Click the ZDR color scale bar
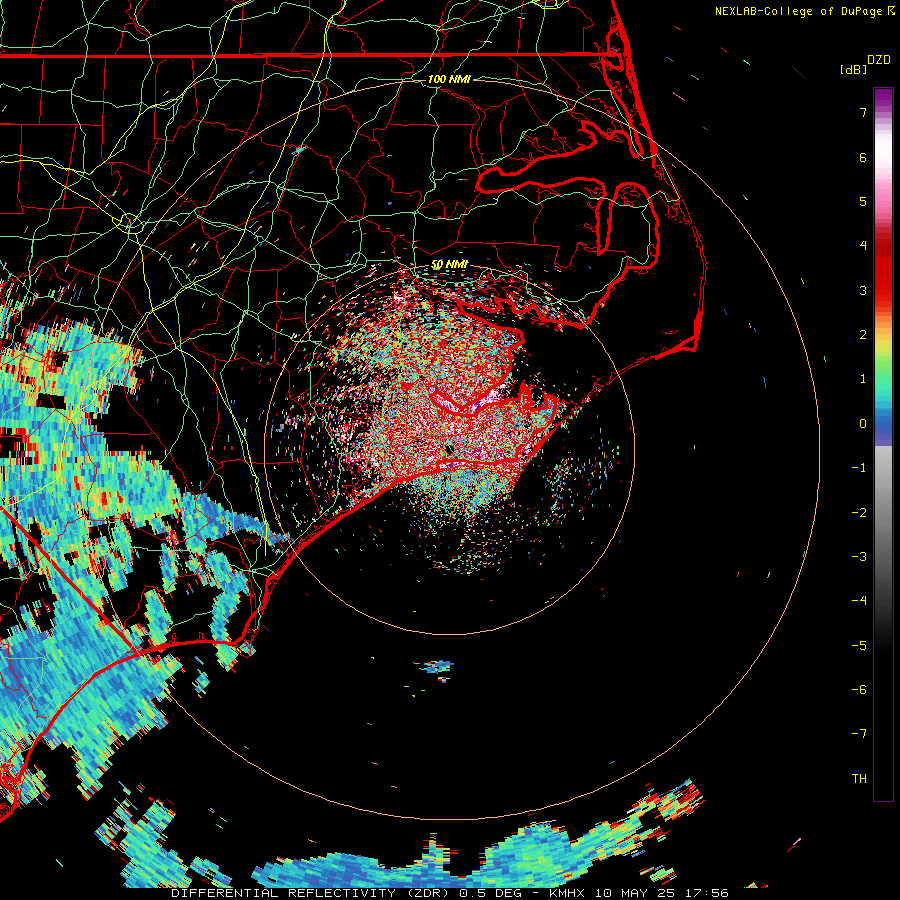 [x=883, y=444]
